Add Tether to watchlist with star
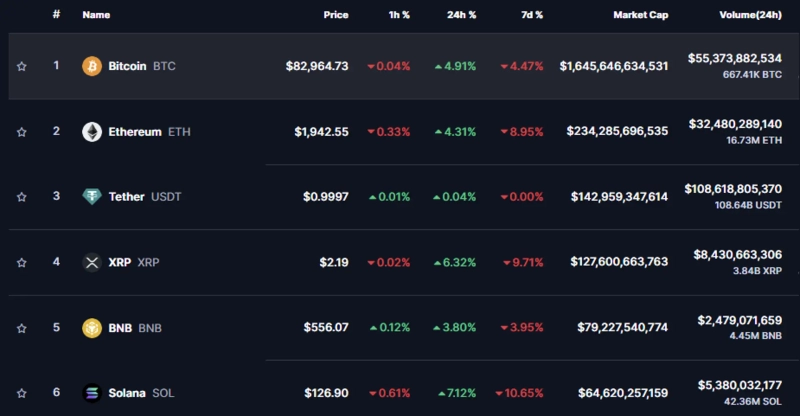Viewport: 800px width, 416px height. 22,197
